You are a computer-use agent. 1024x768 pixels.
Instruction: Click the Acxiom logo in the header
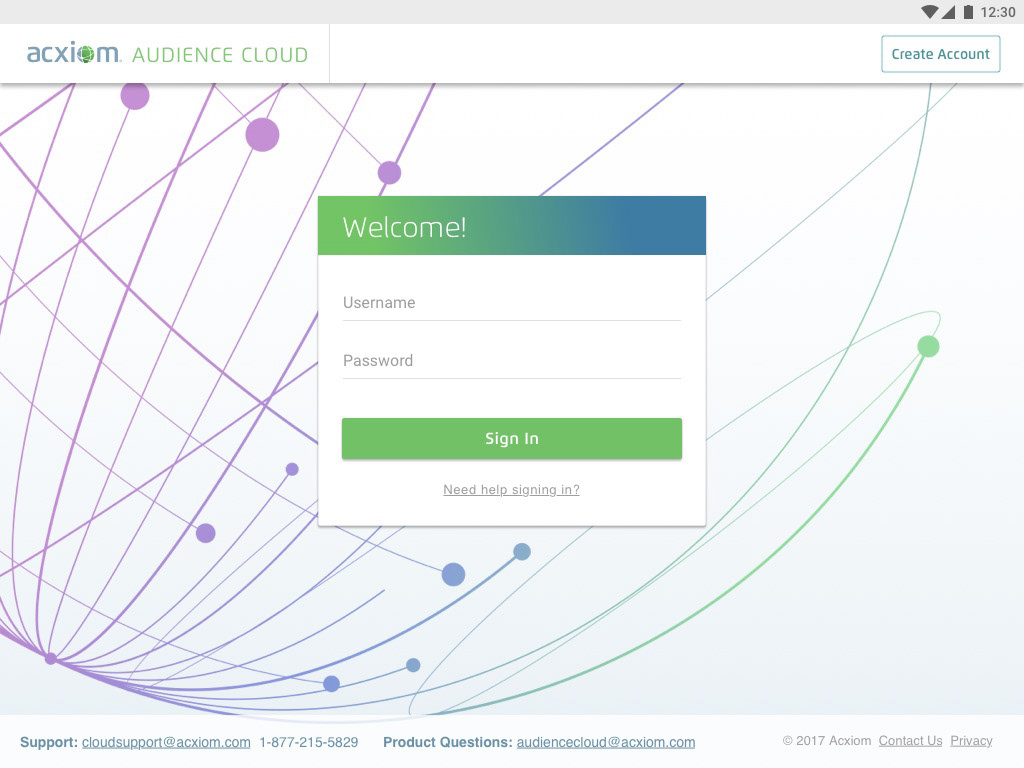click(x=74, y=54)
